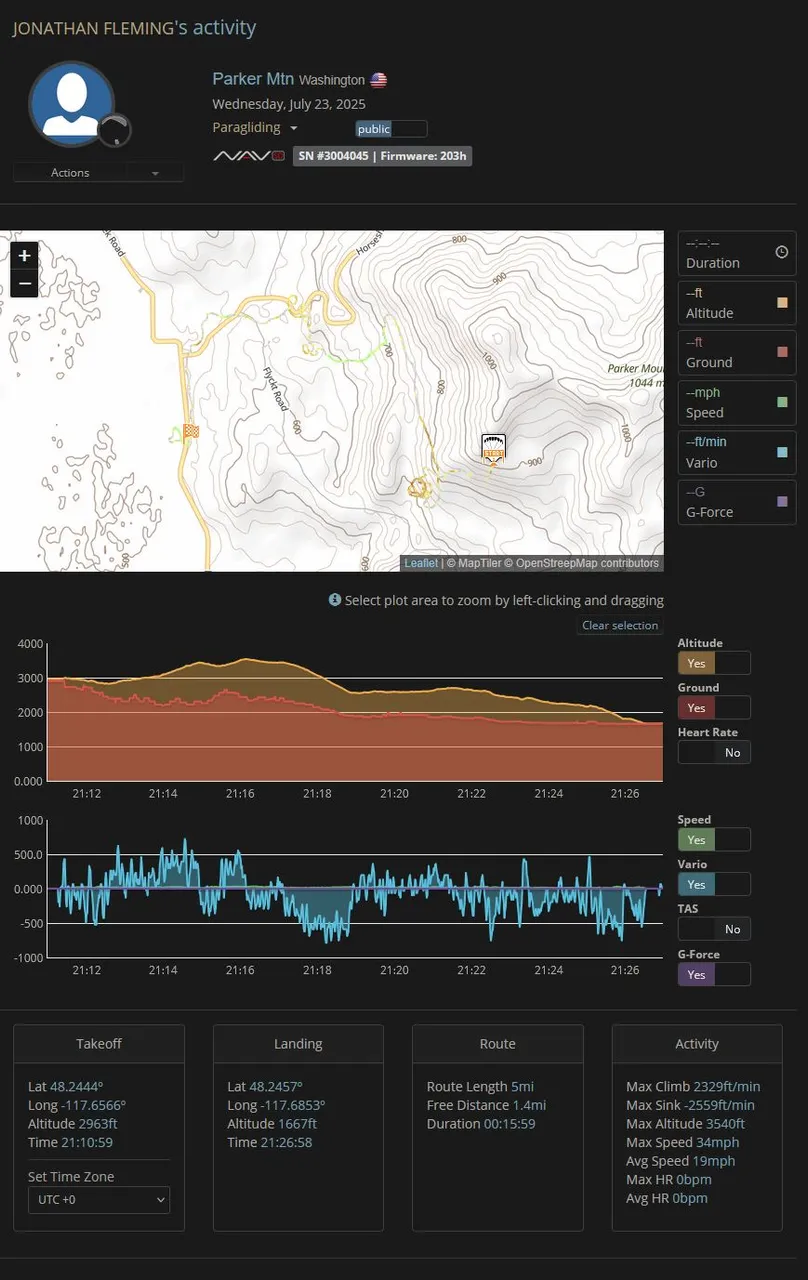Click the landing time 21:26:58 value

pos(284,1142)
